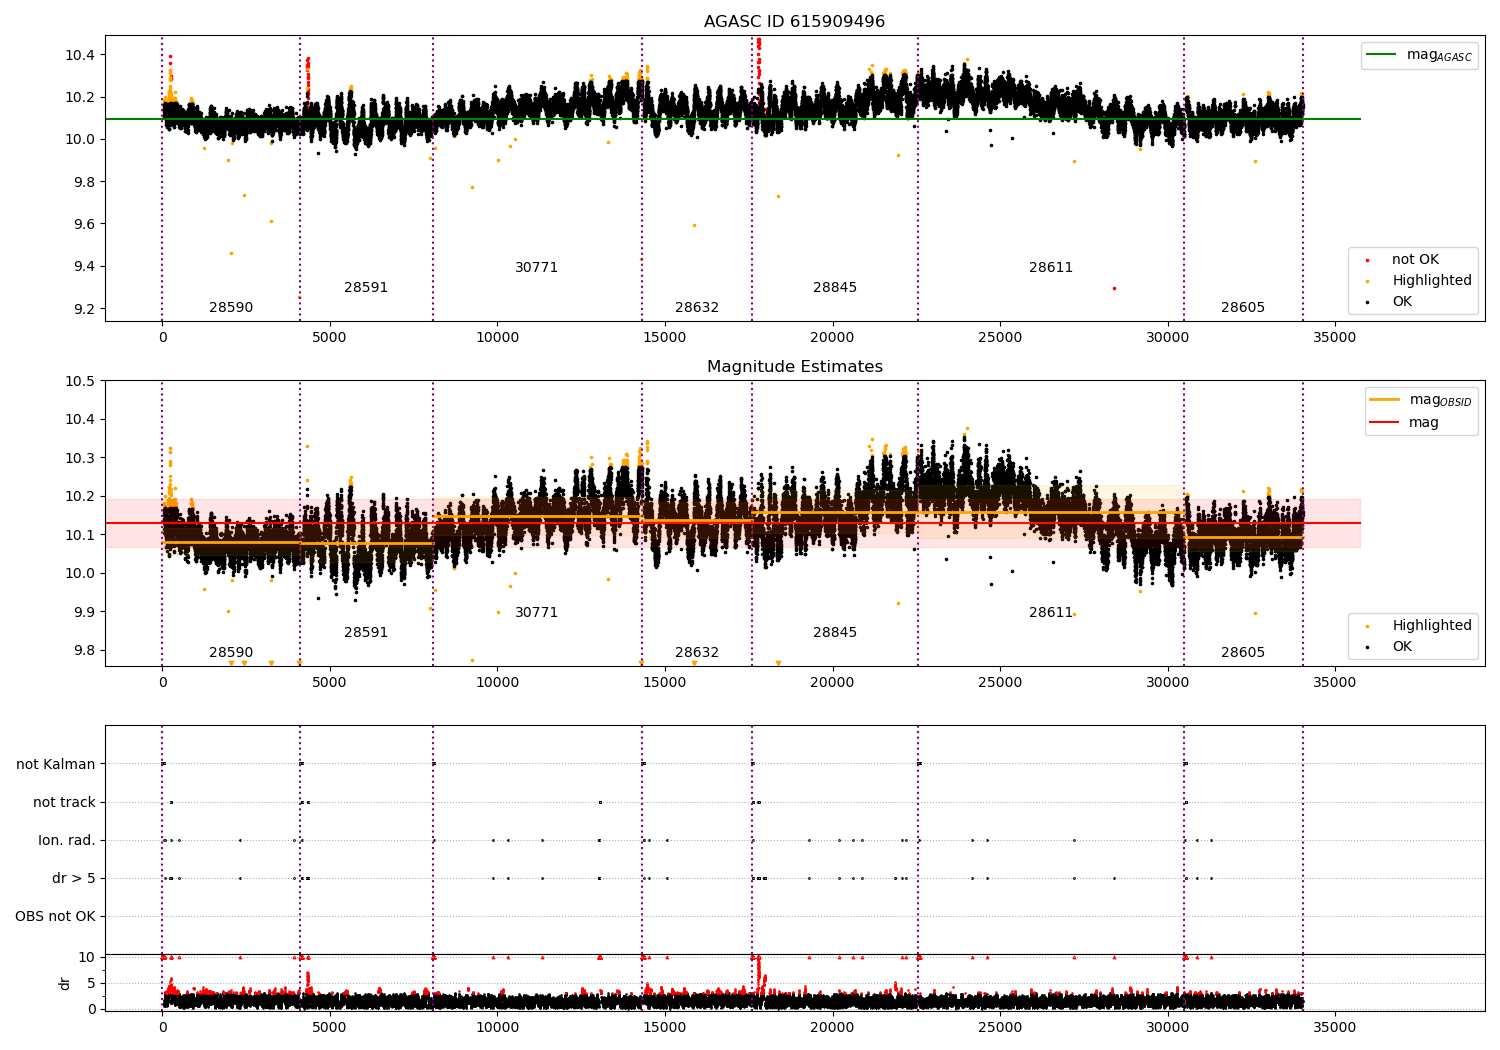The image size is (1500, 1050).
Task: Click OBSID label 28590 in Magnitude Estimates plot
Action: tap(231, 653)
